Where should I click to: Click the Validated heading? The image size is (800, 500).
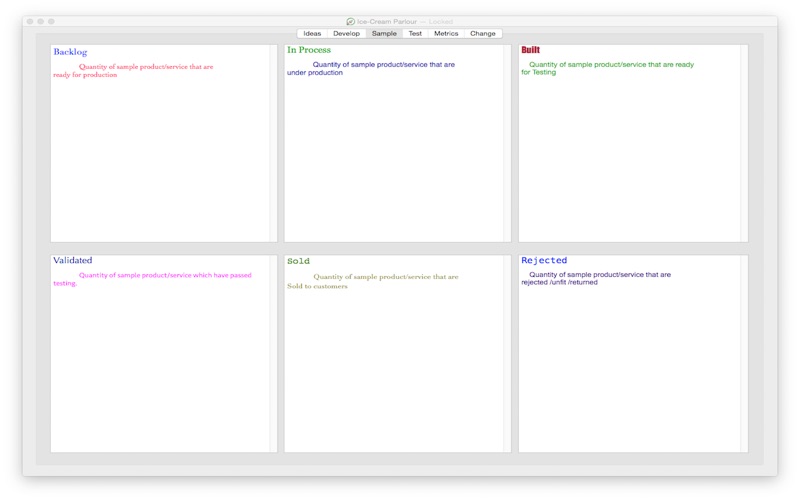[72, 260]
